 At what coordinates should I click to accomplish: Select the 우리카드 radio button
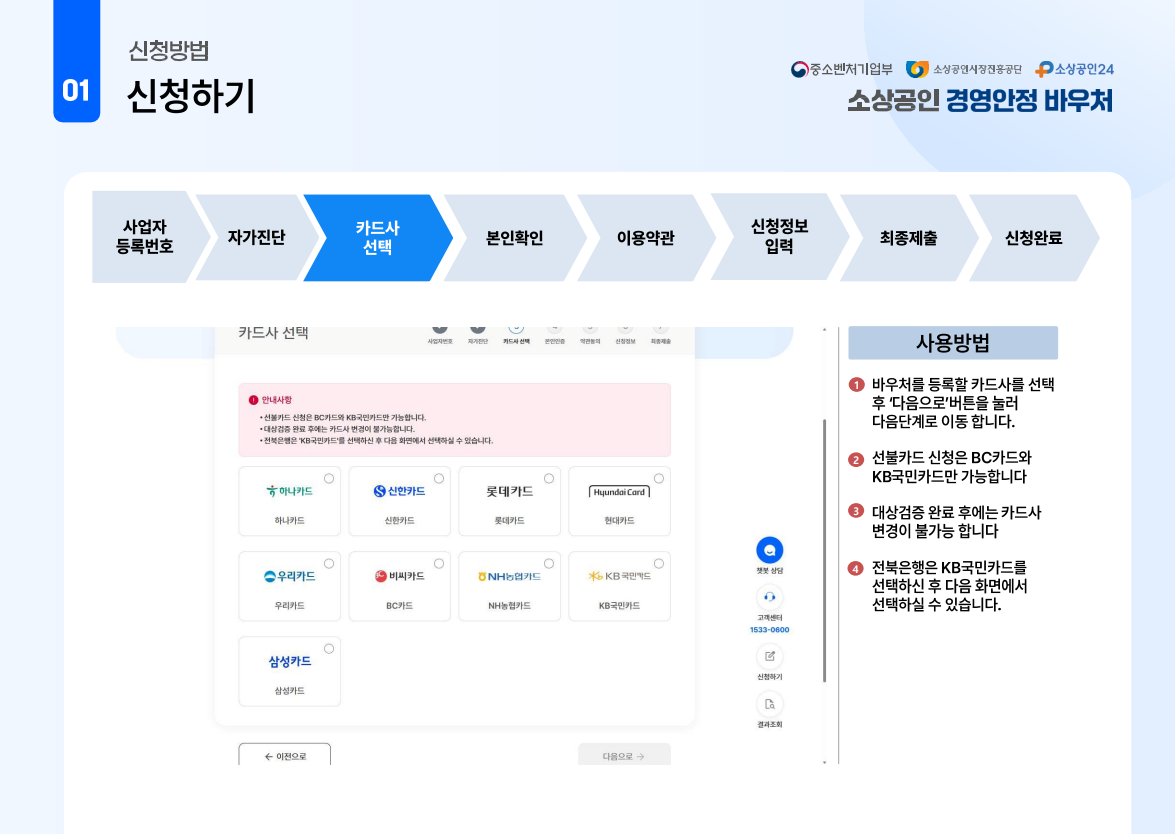point(329,563)
